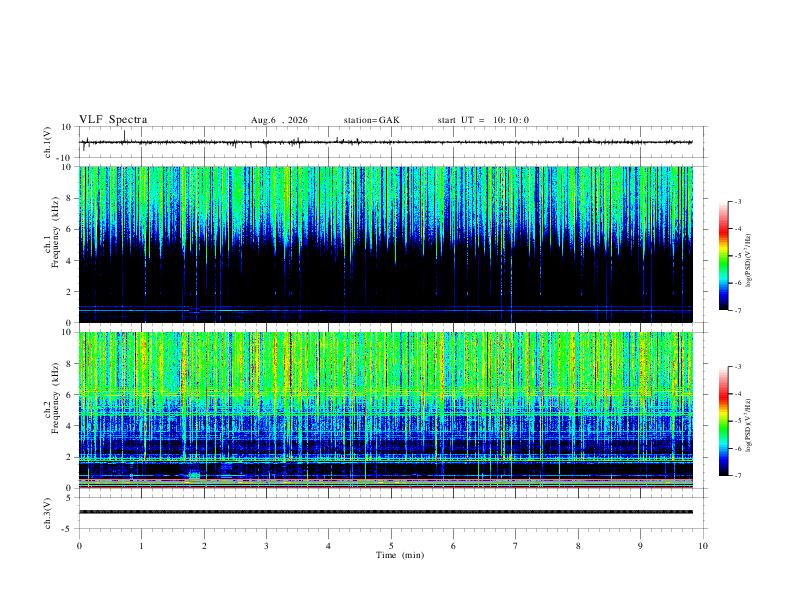Click the ch.3 voltage trace band

click(386, 512)
